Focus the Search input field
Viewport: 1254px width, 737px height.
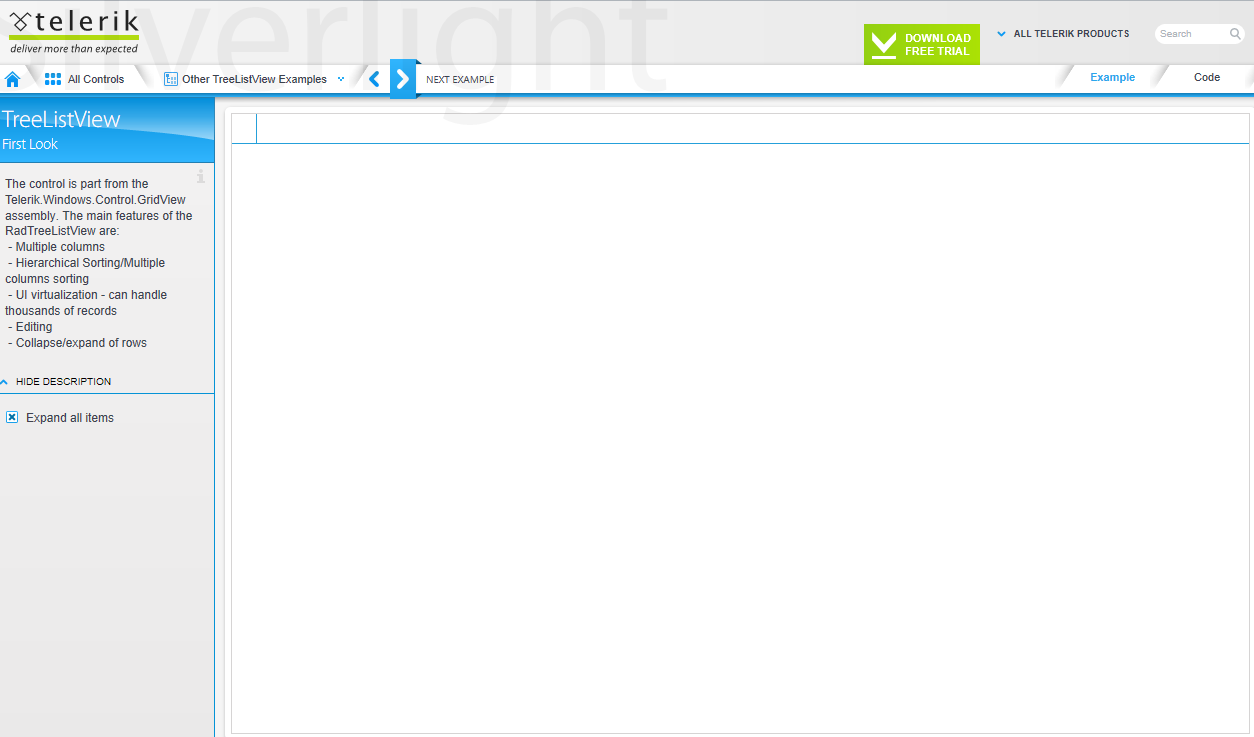[1192, 34]
